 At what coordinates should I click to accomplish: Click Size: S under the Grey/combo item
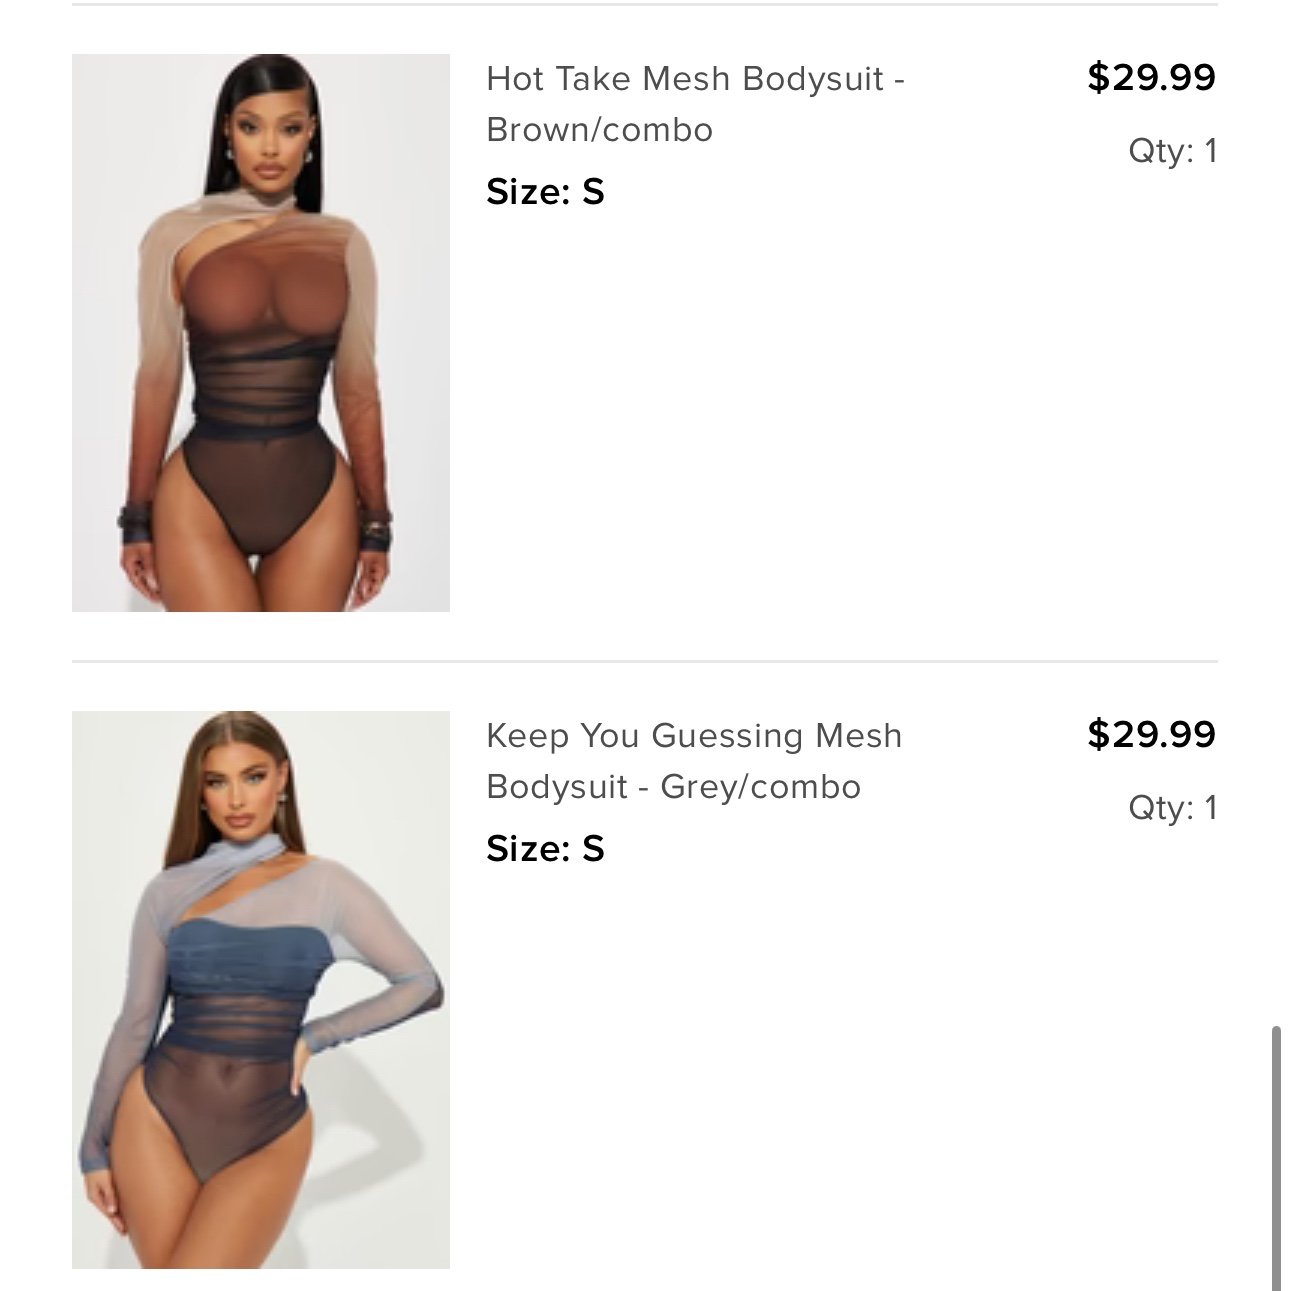click(x=545, y=848)
